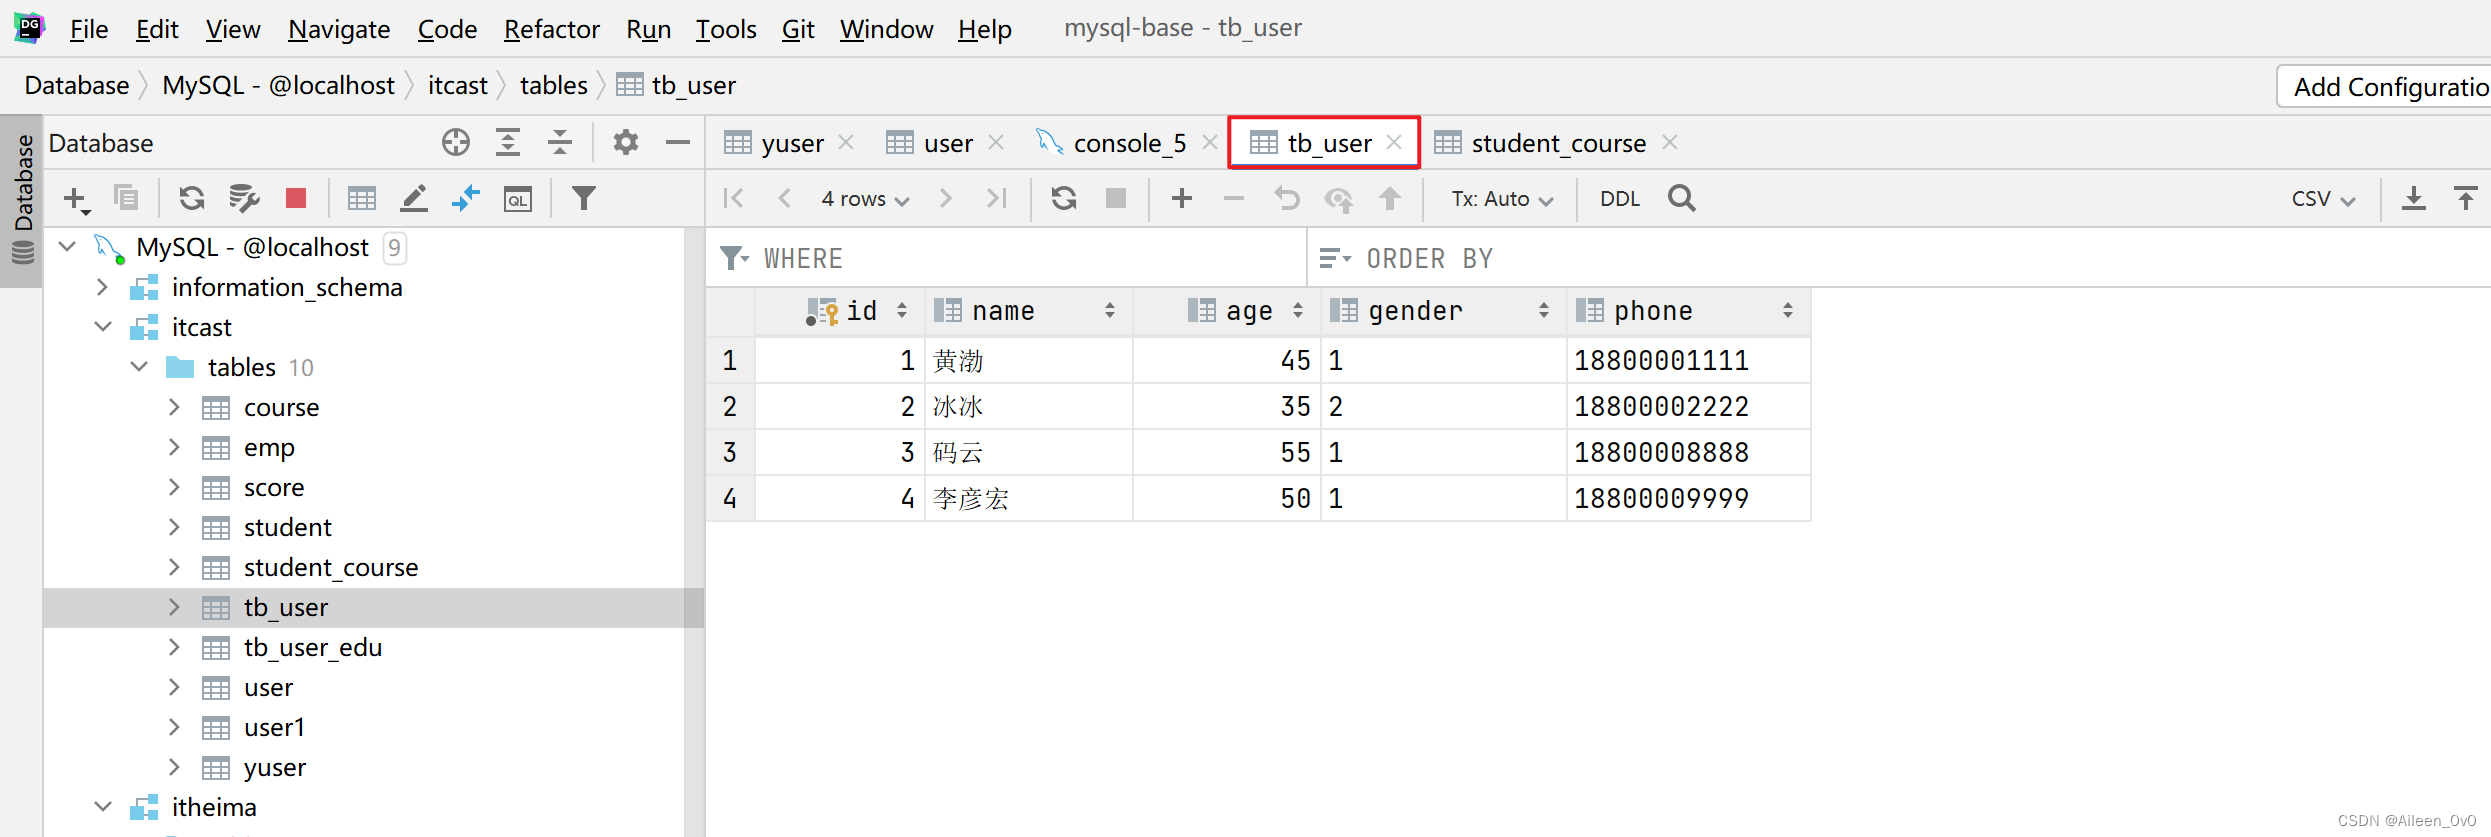Click the ORDER BY input field
This screenshot has width=2491, height=837.
[1900, 259]
